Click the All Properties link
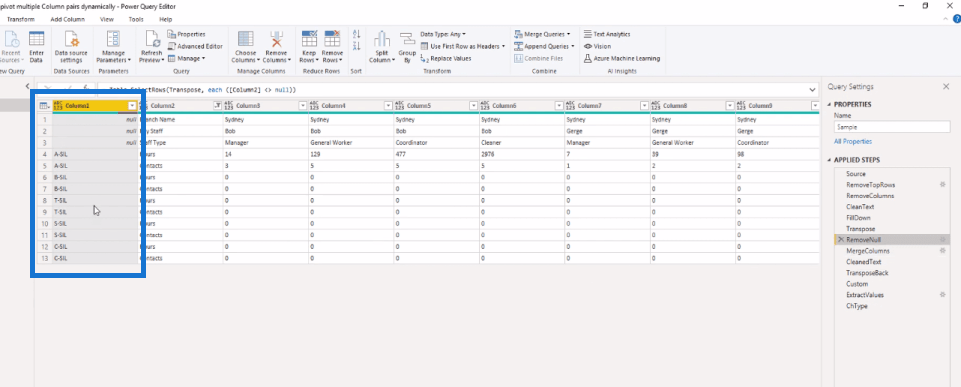Screen dimensions: 961x387 pyautogui.click(x=853, y=141)
